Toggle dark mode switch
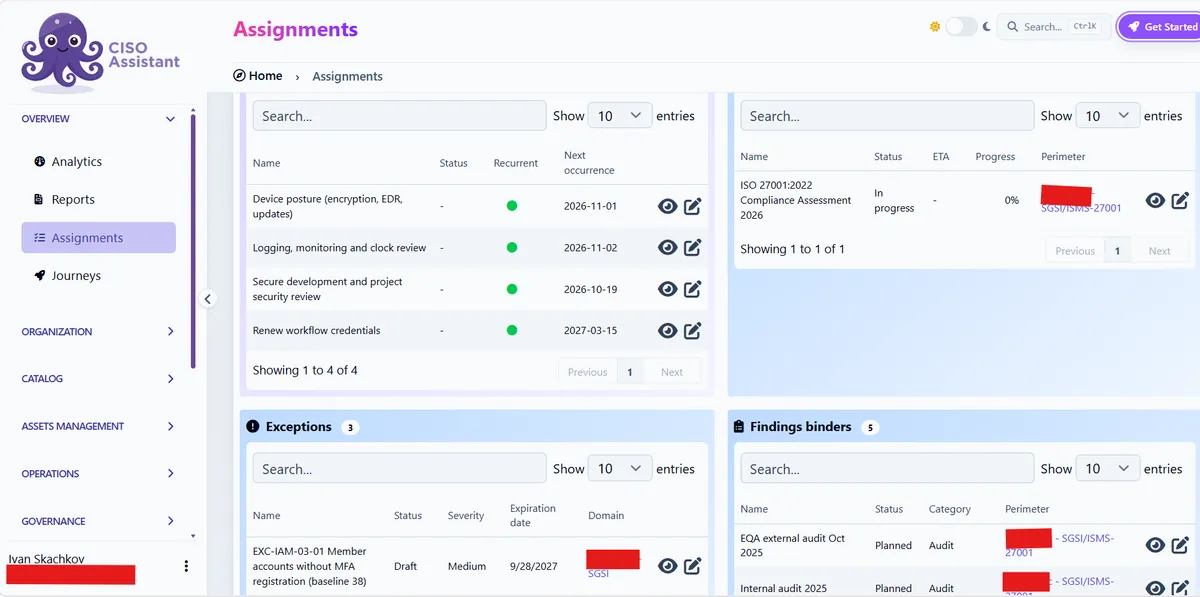The height and width of the screenshot is (597, 1200). (x=961, y=27)
